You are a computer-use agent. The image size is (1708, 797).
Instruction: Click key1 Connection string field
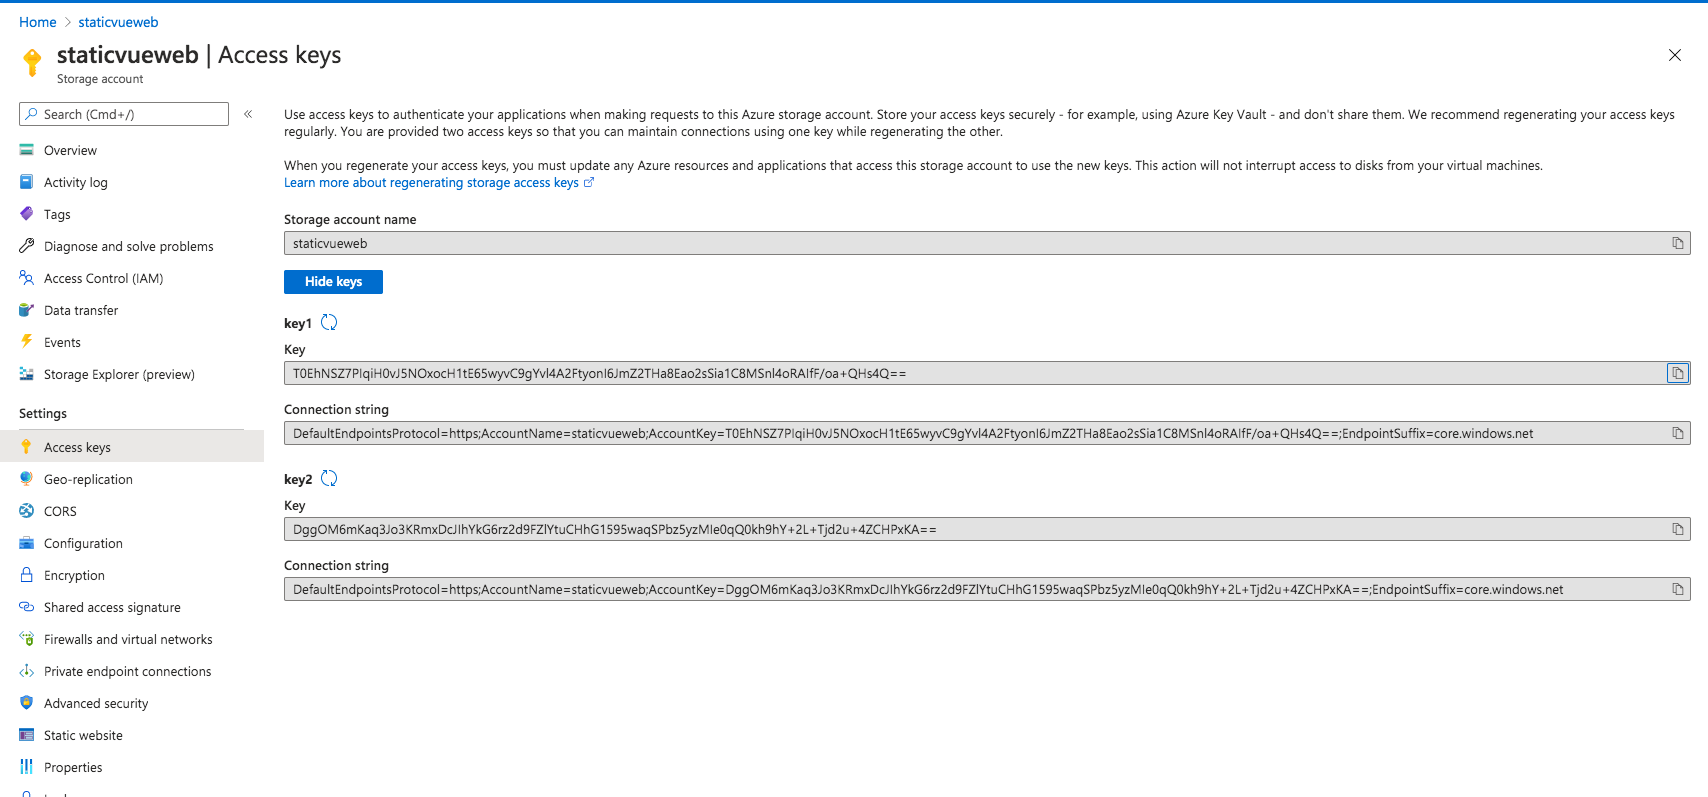coord(987,433)
